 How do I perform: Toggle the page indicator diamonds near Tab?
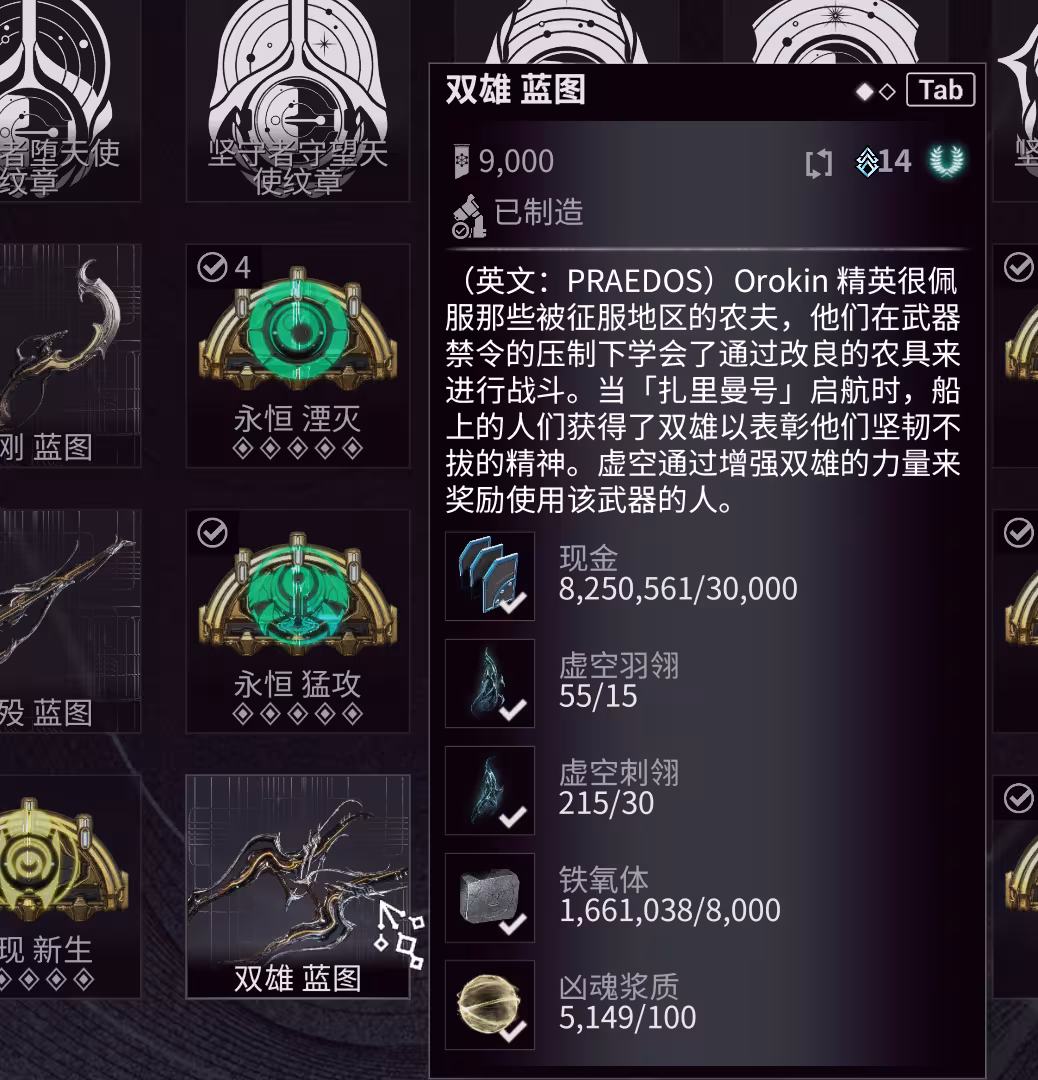[875, 91]
